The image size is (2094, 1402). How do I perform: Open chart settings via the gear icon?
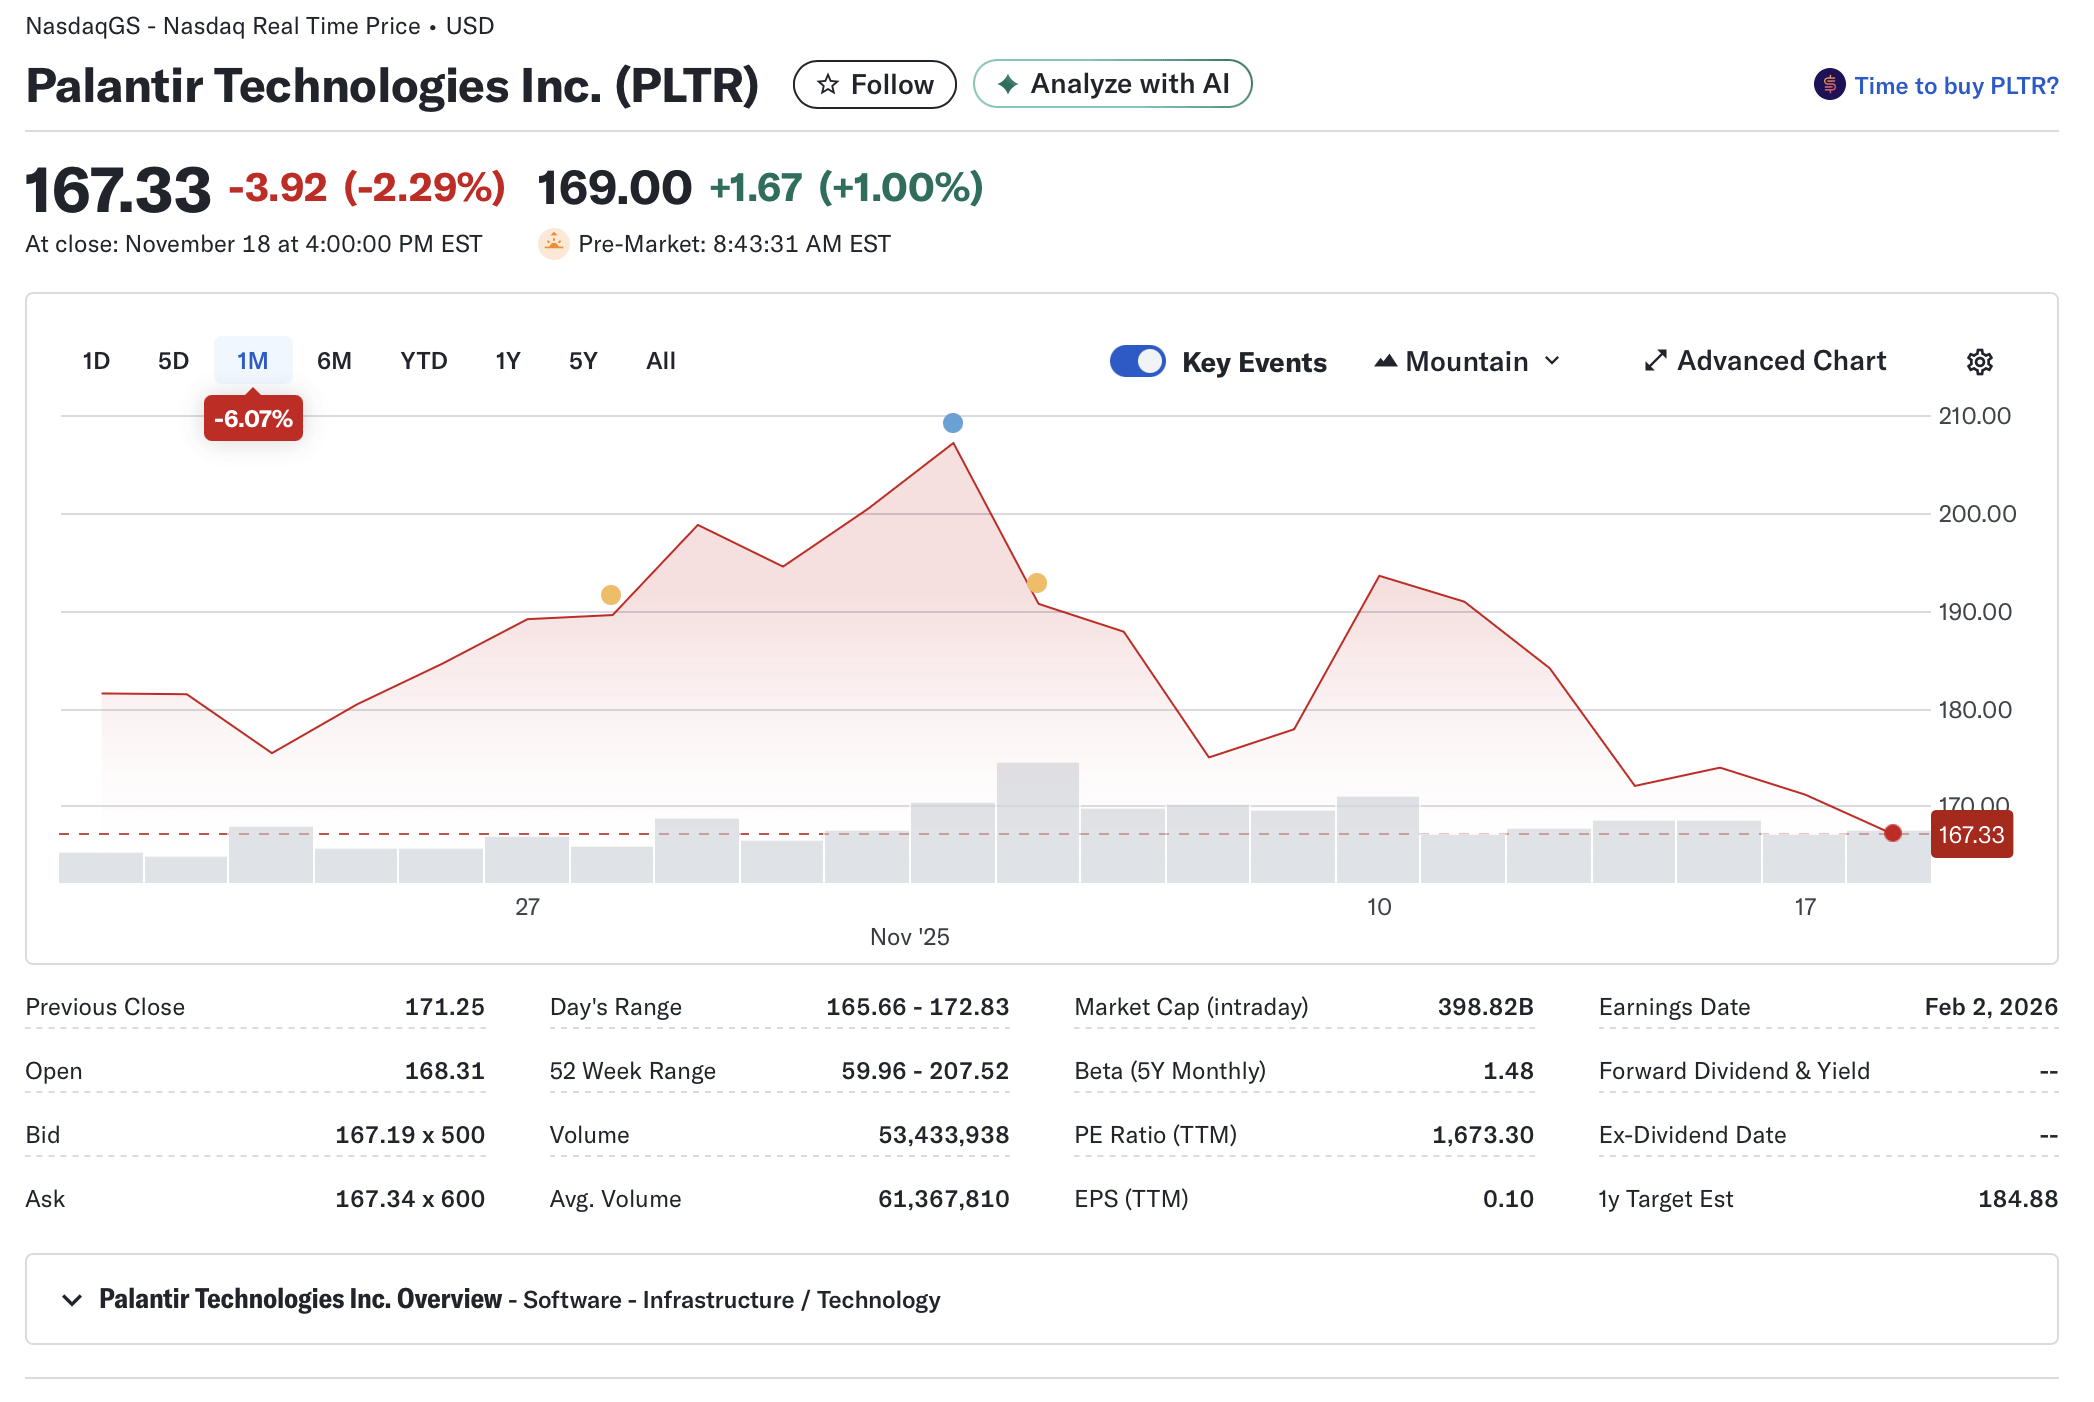click(x=1979, y=361)
